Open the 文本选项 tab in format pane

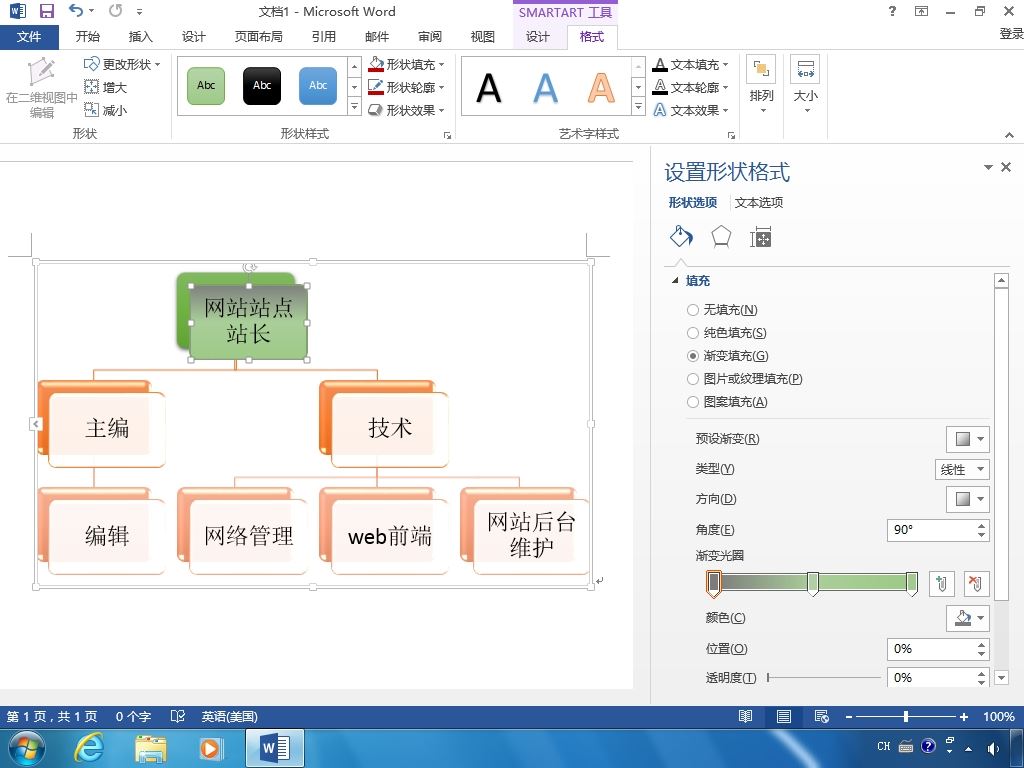pyautogui.click(x=759, y=202)
